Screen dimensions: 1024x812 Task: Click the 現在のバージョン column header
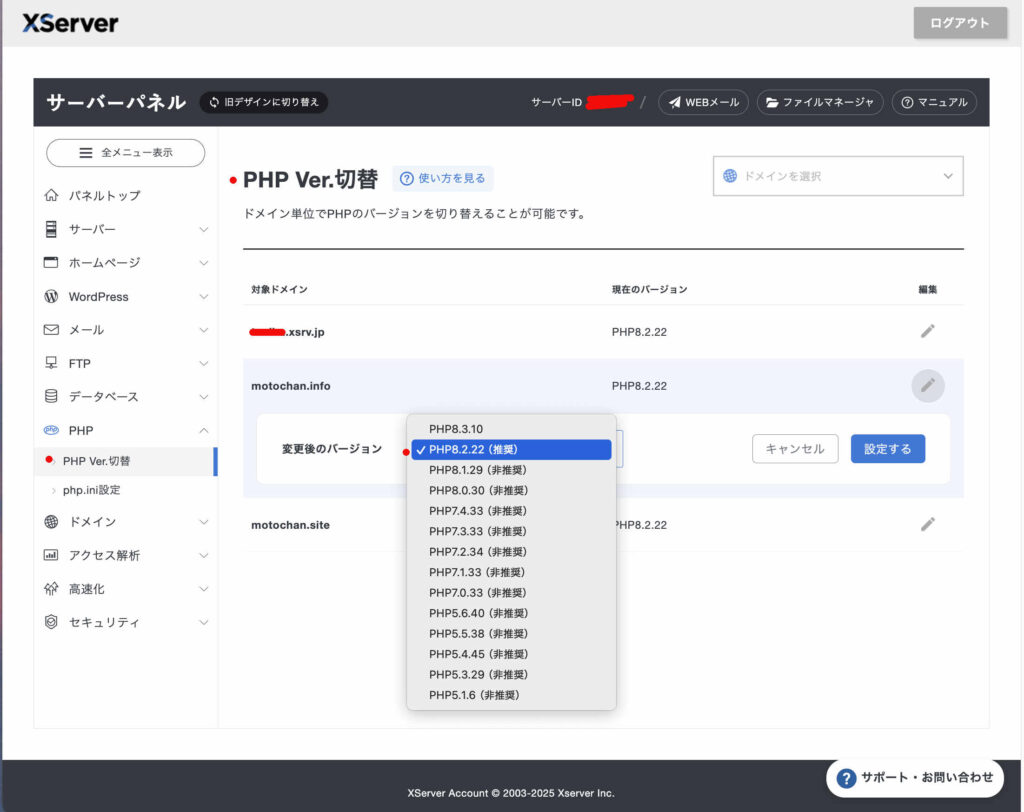click(649, 289)
